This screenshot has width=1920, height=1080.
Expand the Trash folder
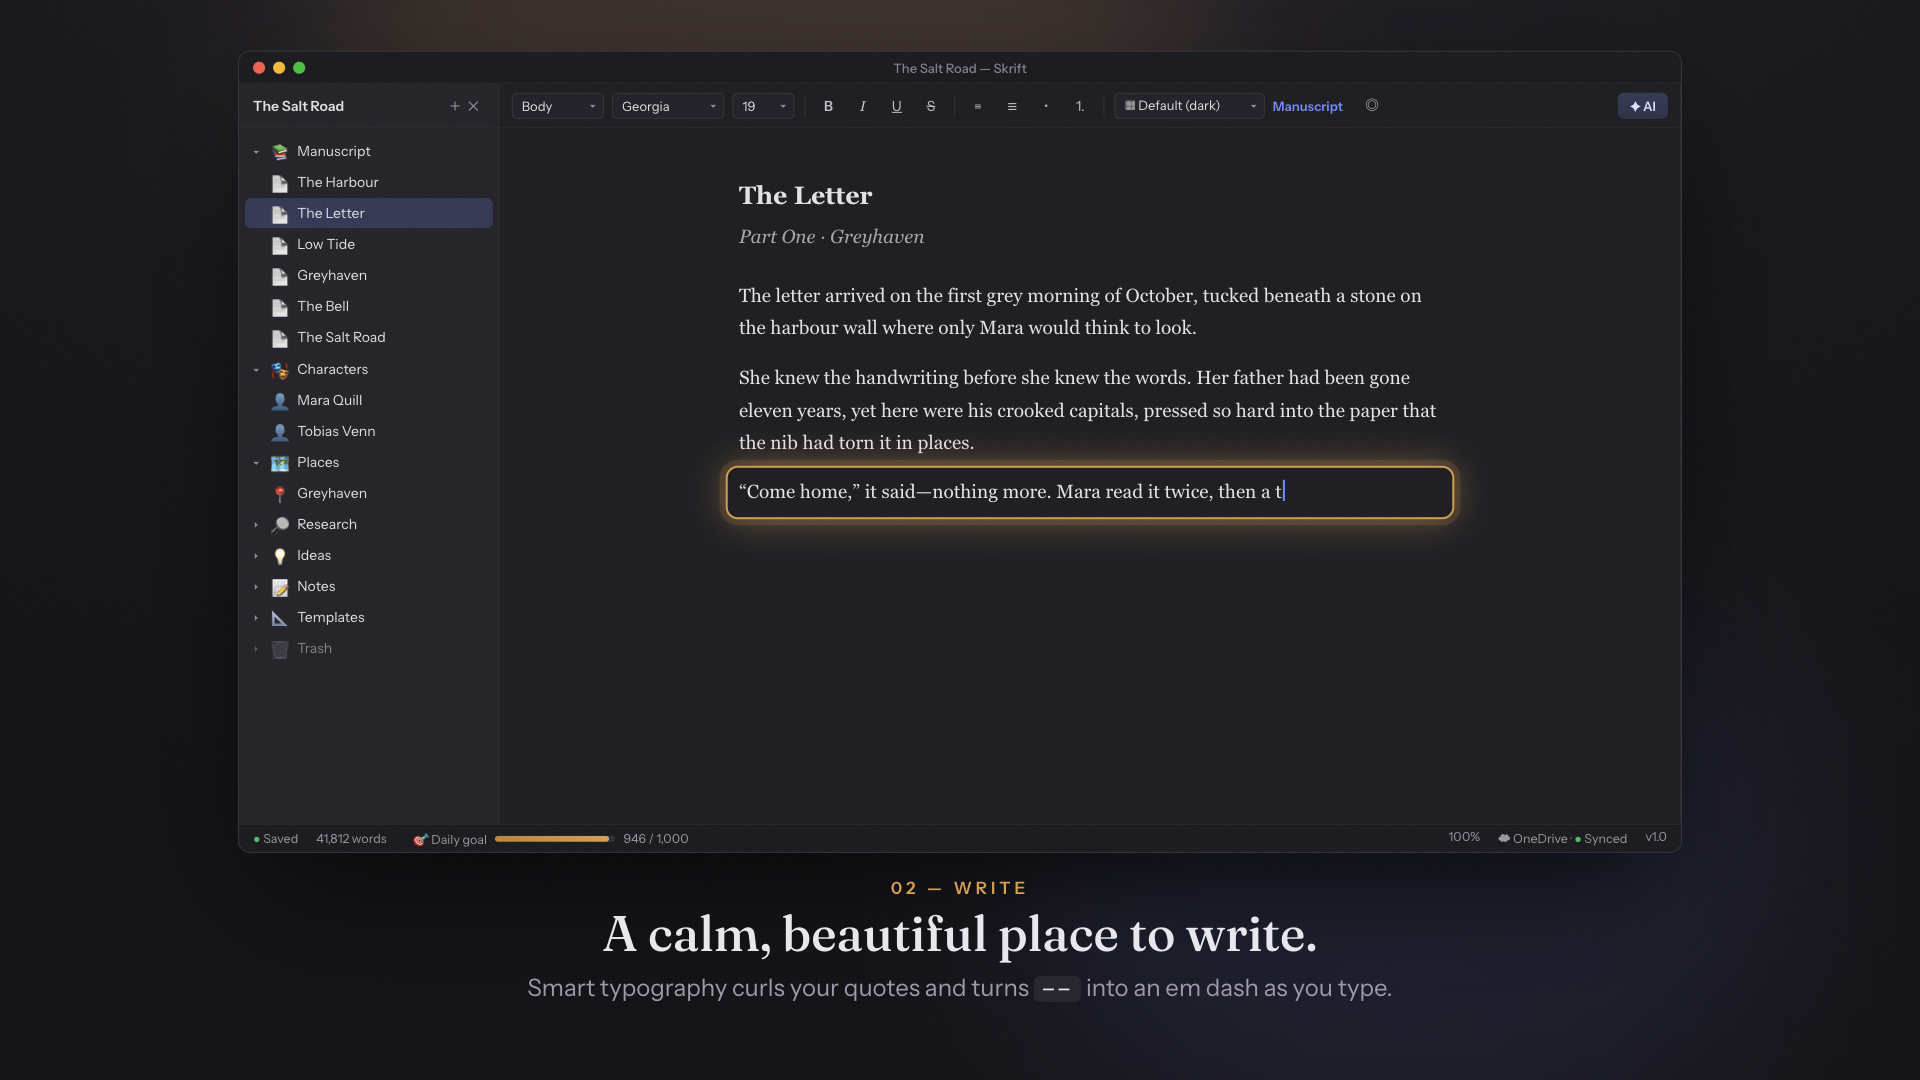point(256,649)
